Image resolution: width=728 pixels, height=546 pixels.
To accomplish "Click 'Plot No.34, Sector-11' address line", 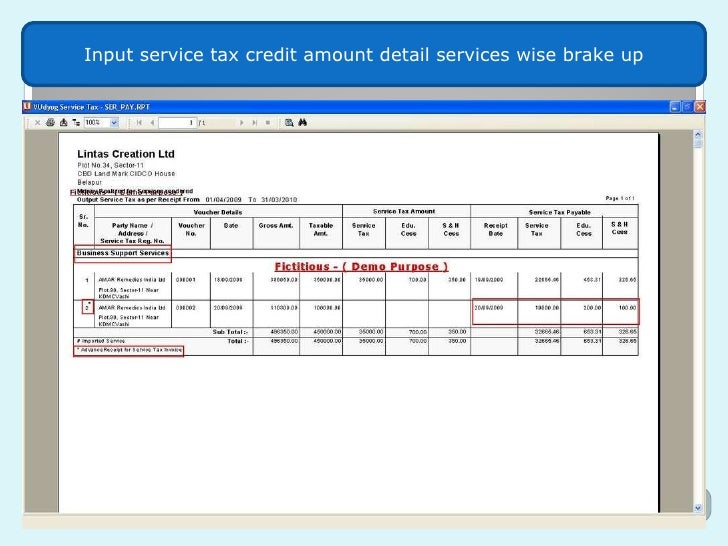I will 110,165.
